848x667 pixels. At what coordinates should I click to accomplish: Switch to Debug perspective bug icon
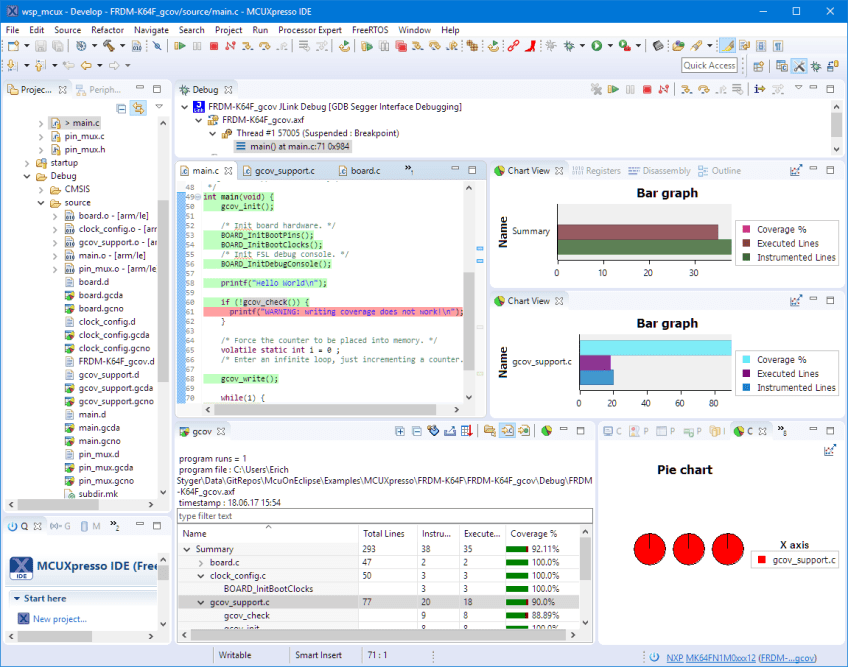(x=816, y=66)
